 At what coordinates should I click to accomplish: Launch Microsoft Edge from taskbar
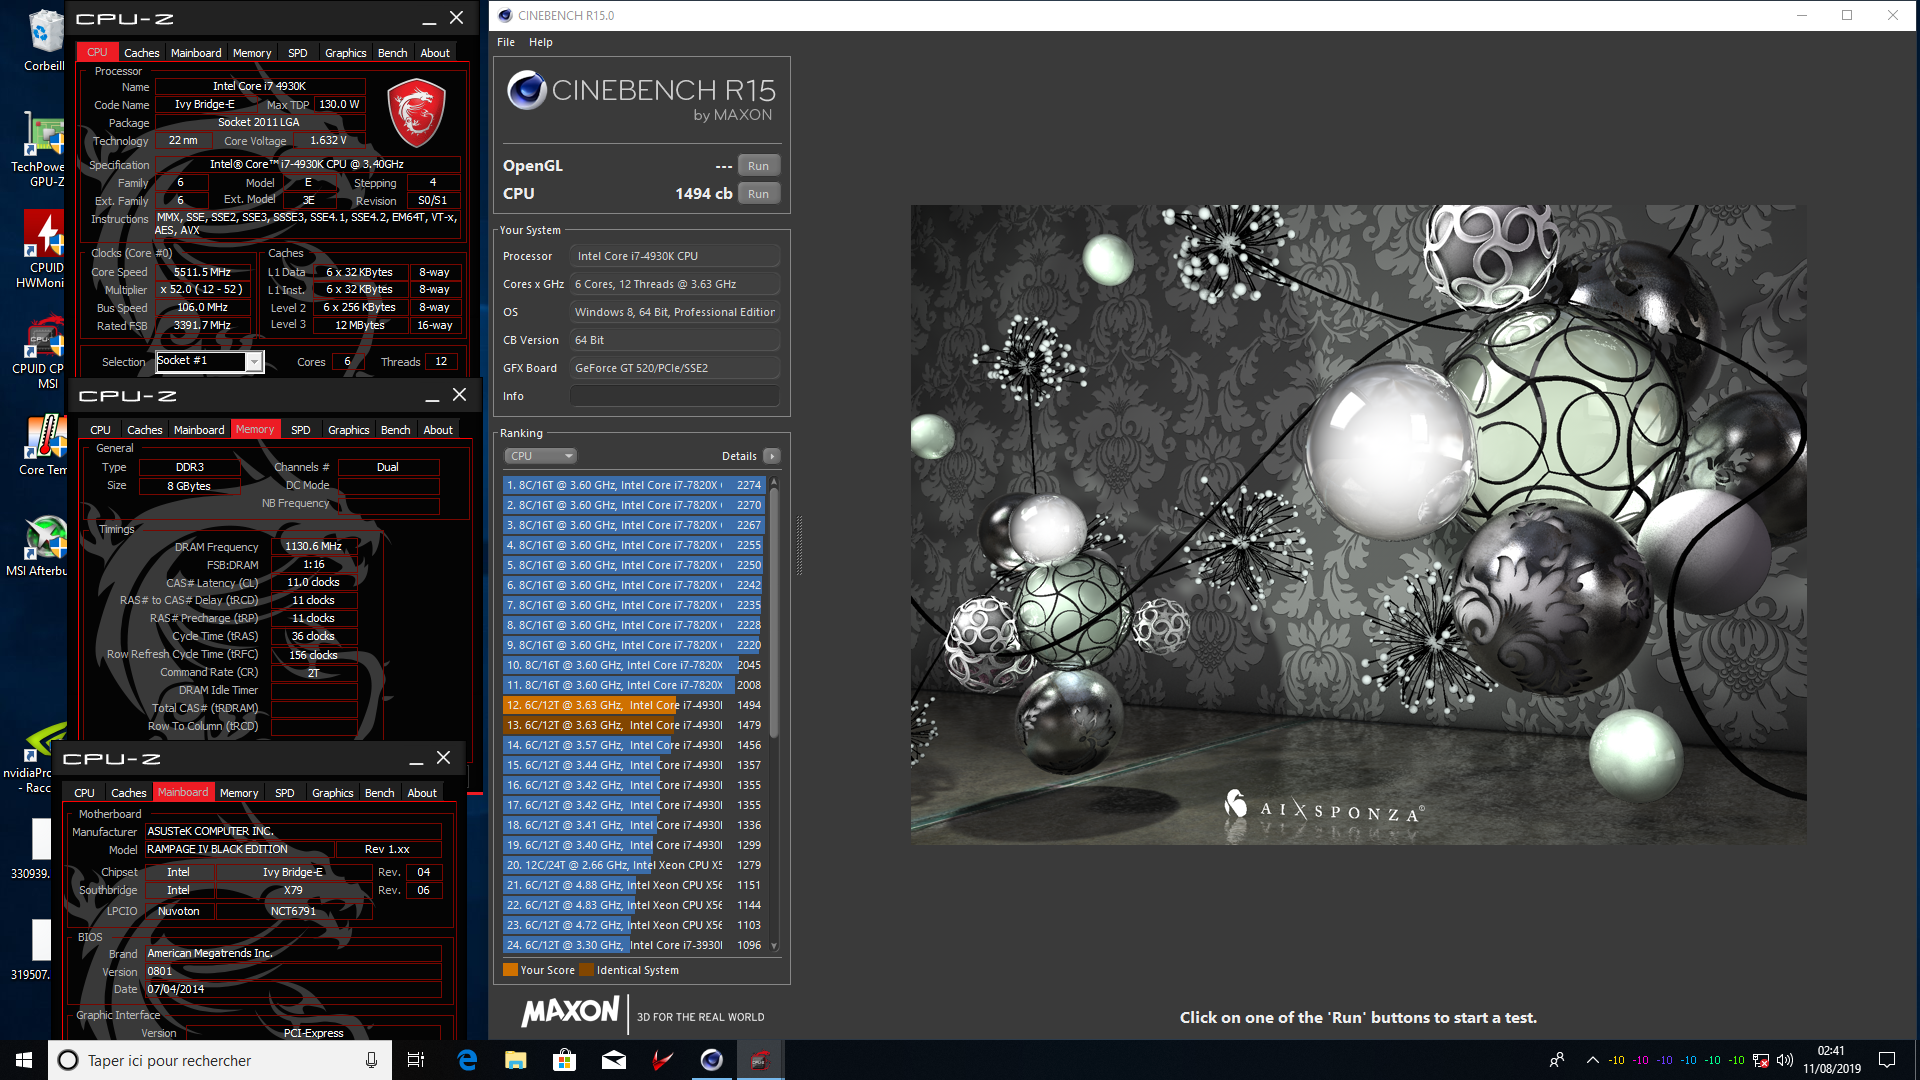[467, 1060]
